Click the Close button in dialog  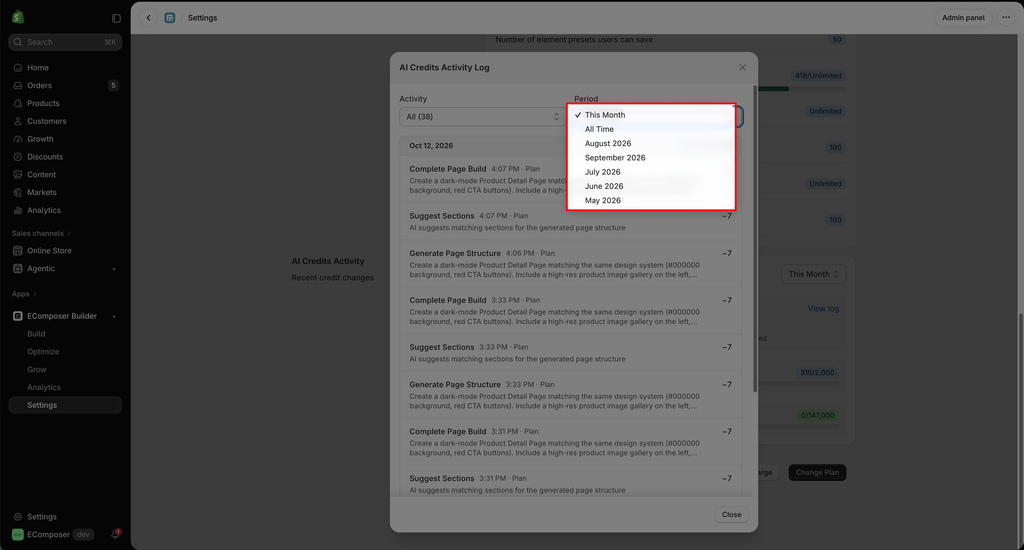(x=731, y=515)
